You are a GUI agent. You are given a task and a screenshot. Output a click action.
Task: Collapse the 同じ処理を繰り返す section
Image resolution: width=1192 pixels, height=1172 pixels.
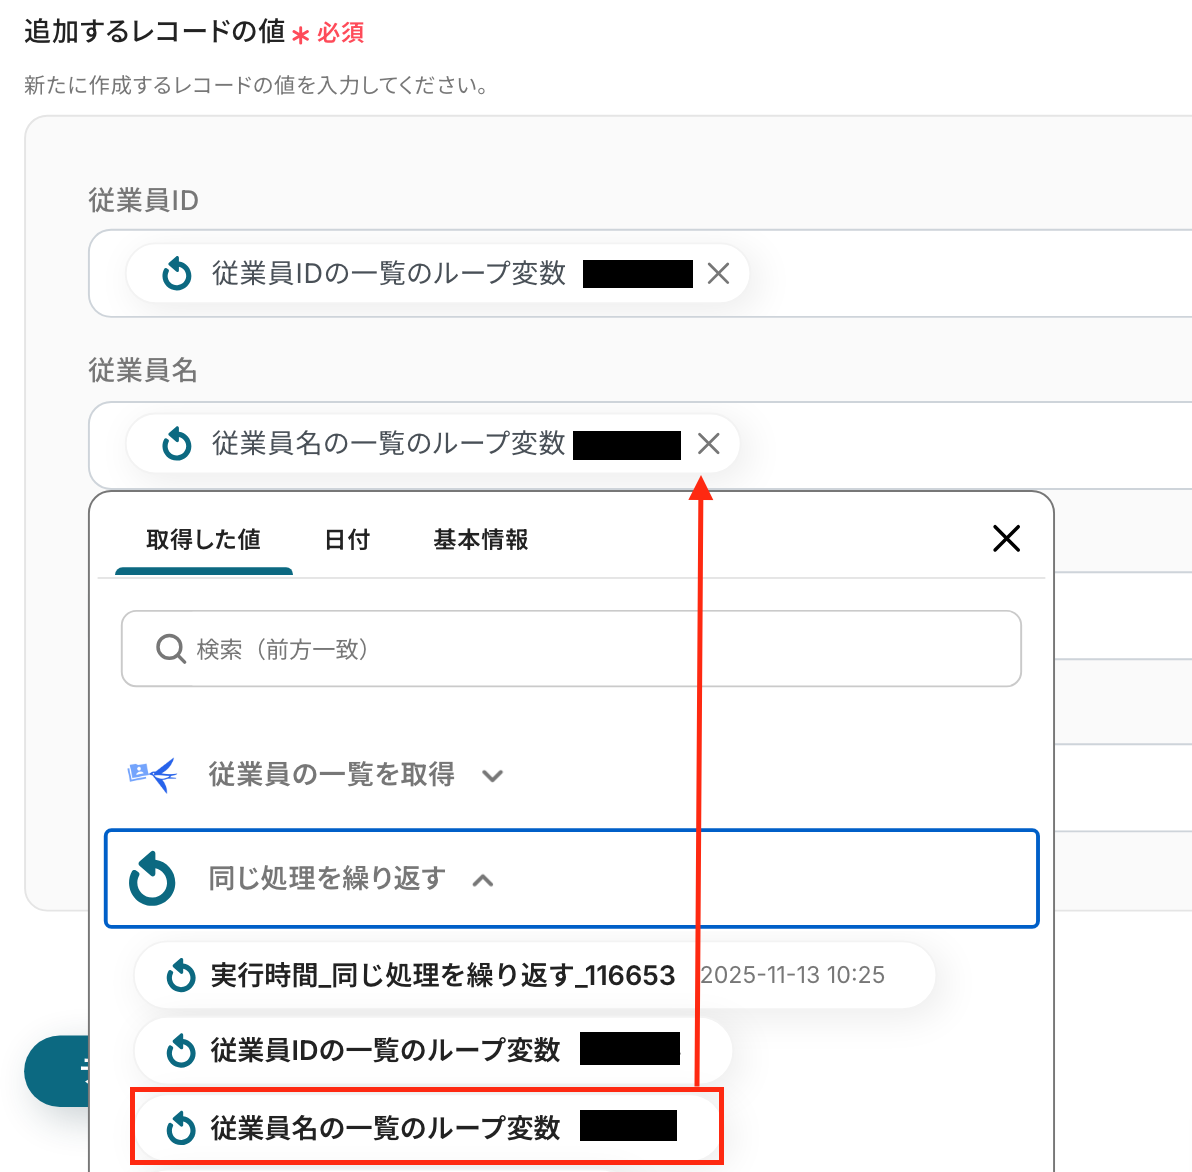tap(483, 880)
